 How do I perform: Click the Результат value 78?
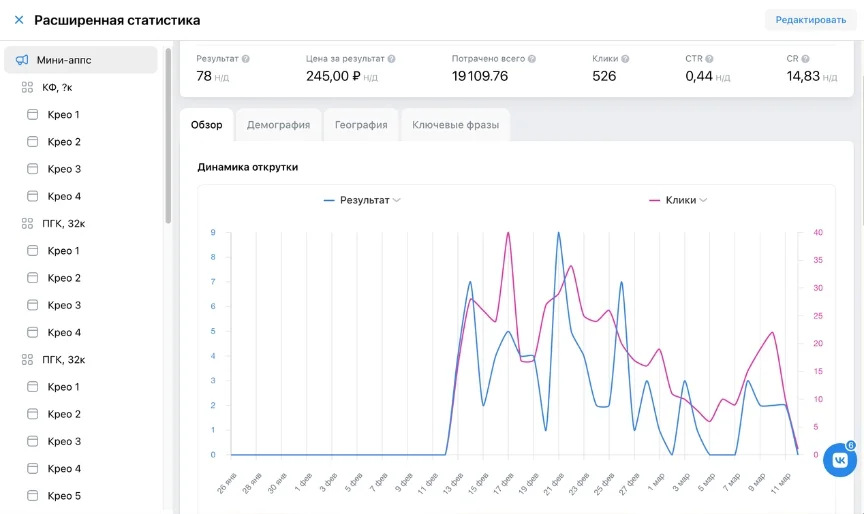tap(204, 76)
